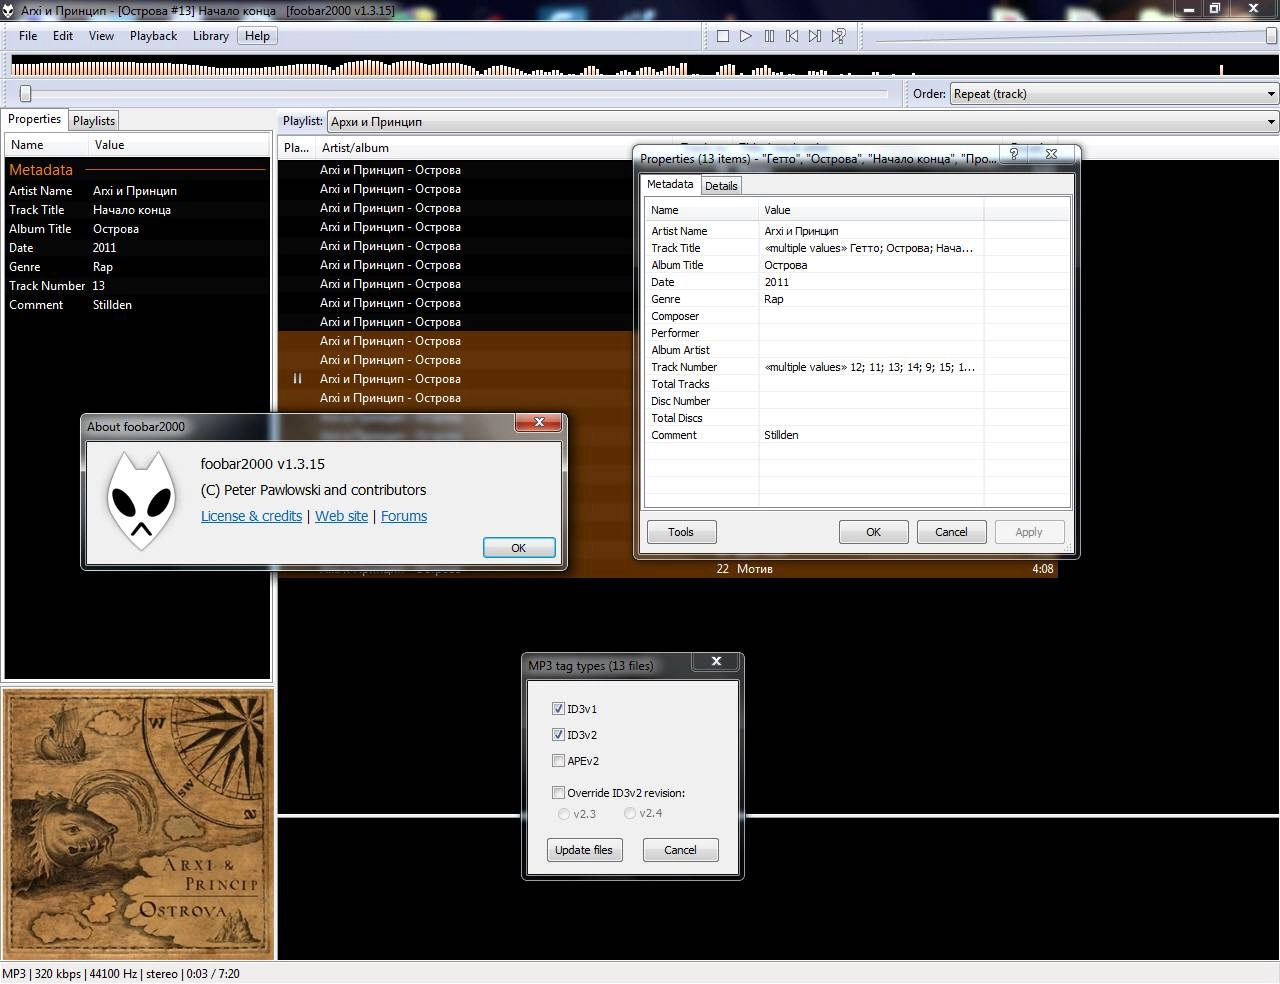Open the Edit menu
Screen dimensions: 1280x984
[63, 36]
